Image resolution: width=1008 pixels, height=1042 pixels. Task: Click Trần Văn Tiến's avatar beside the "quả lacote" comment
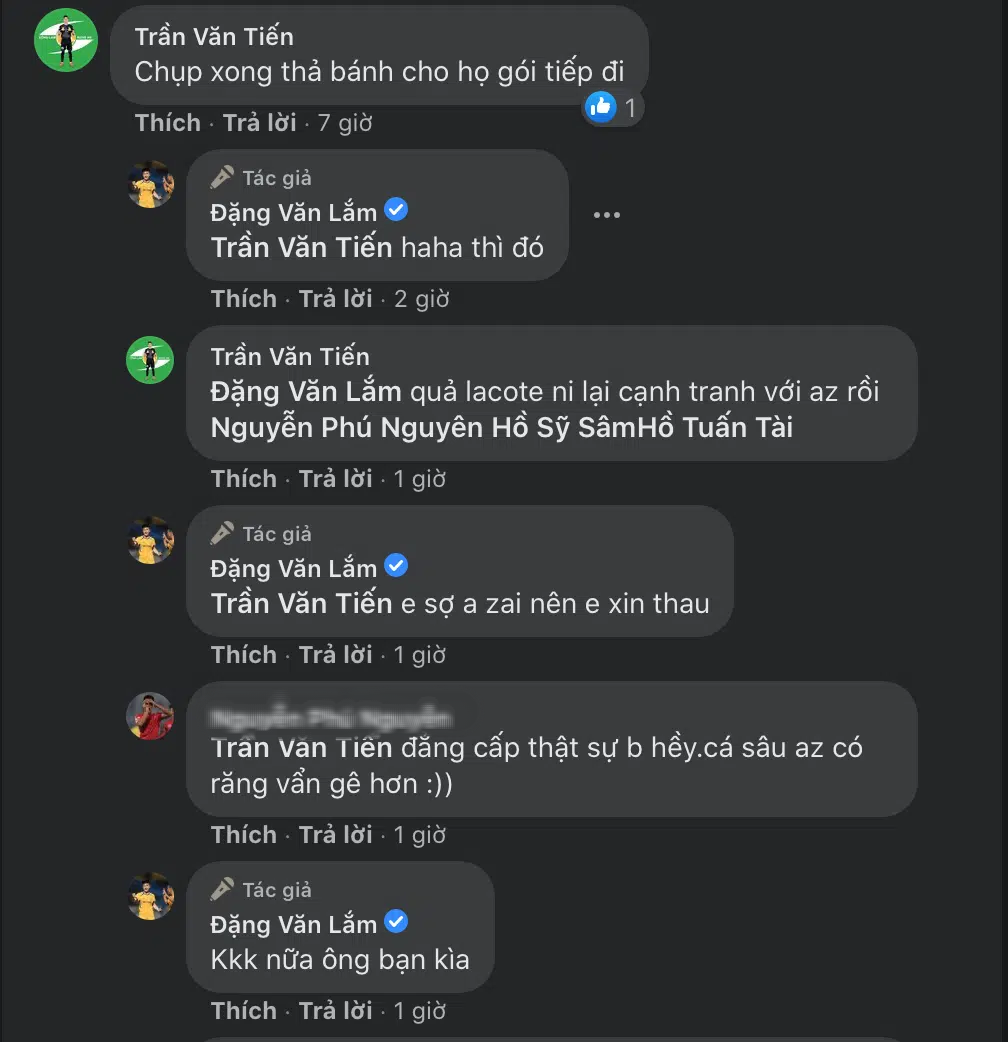point(151,360)
